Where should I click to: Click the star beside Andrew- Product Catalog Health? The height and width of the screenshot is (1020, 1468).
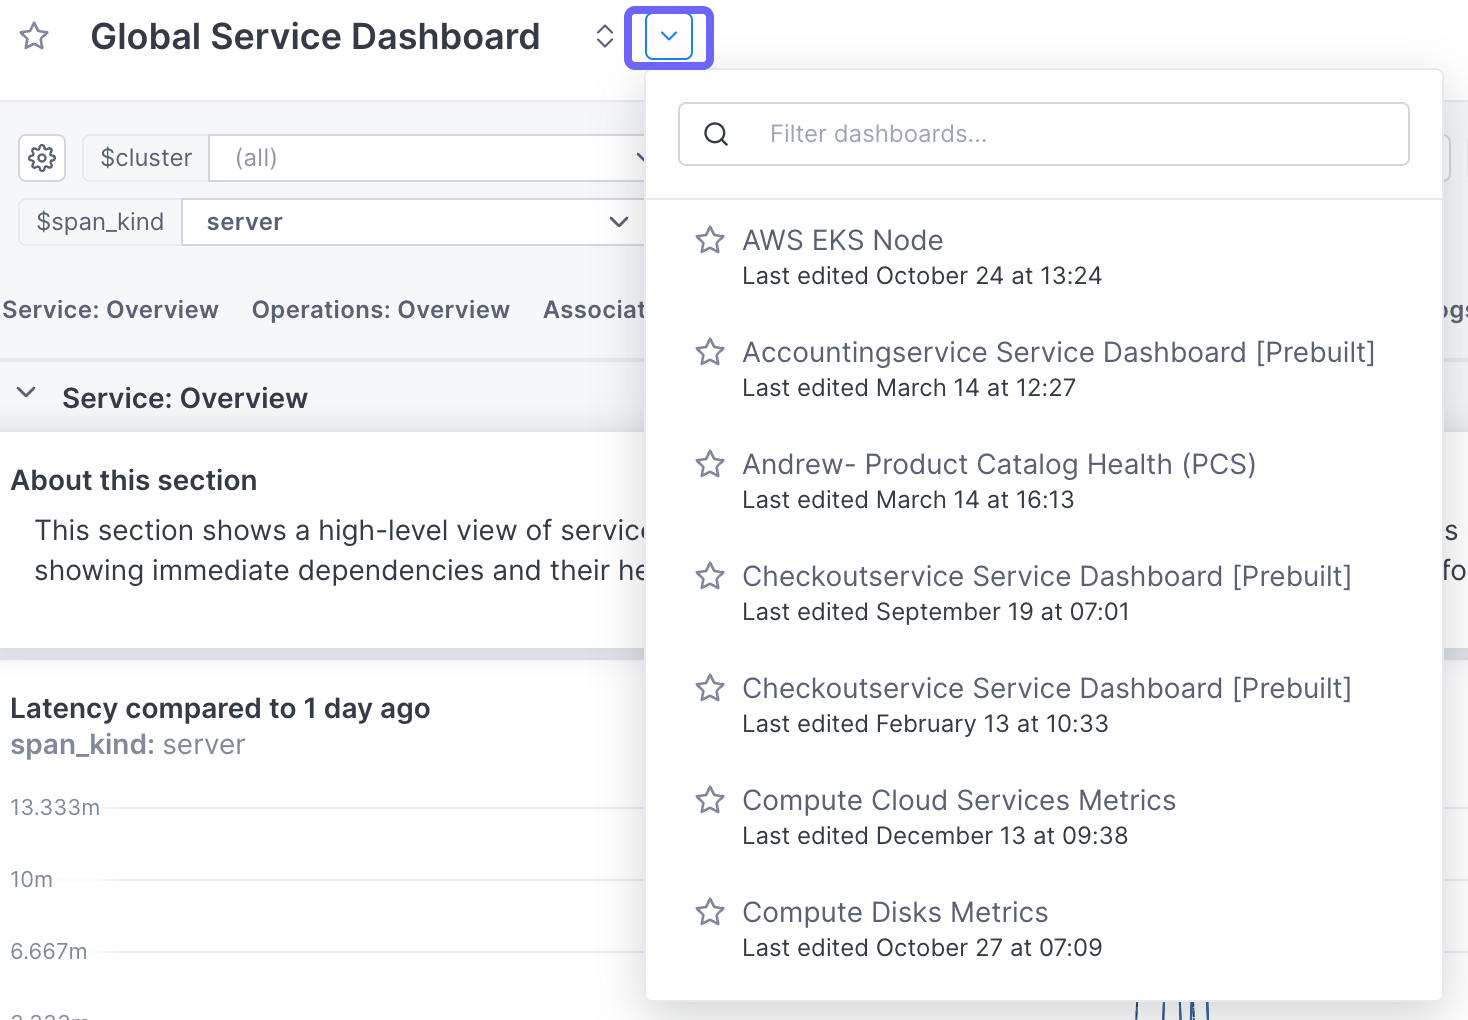(710, 464)
